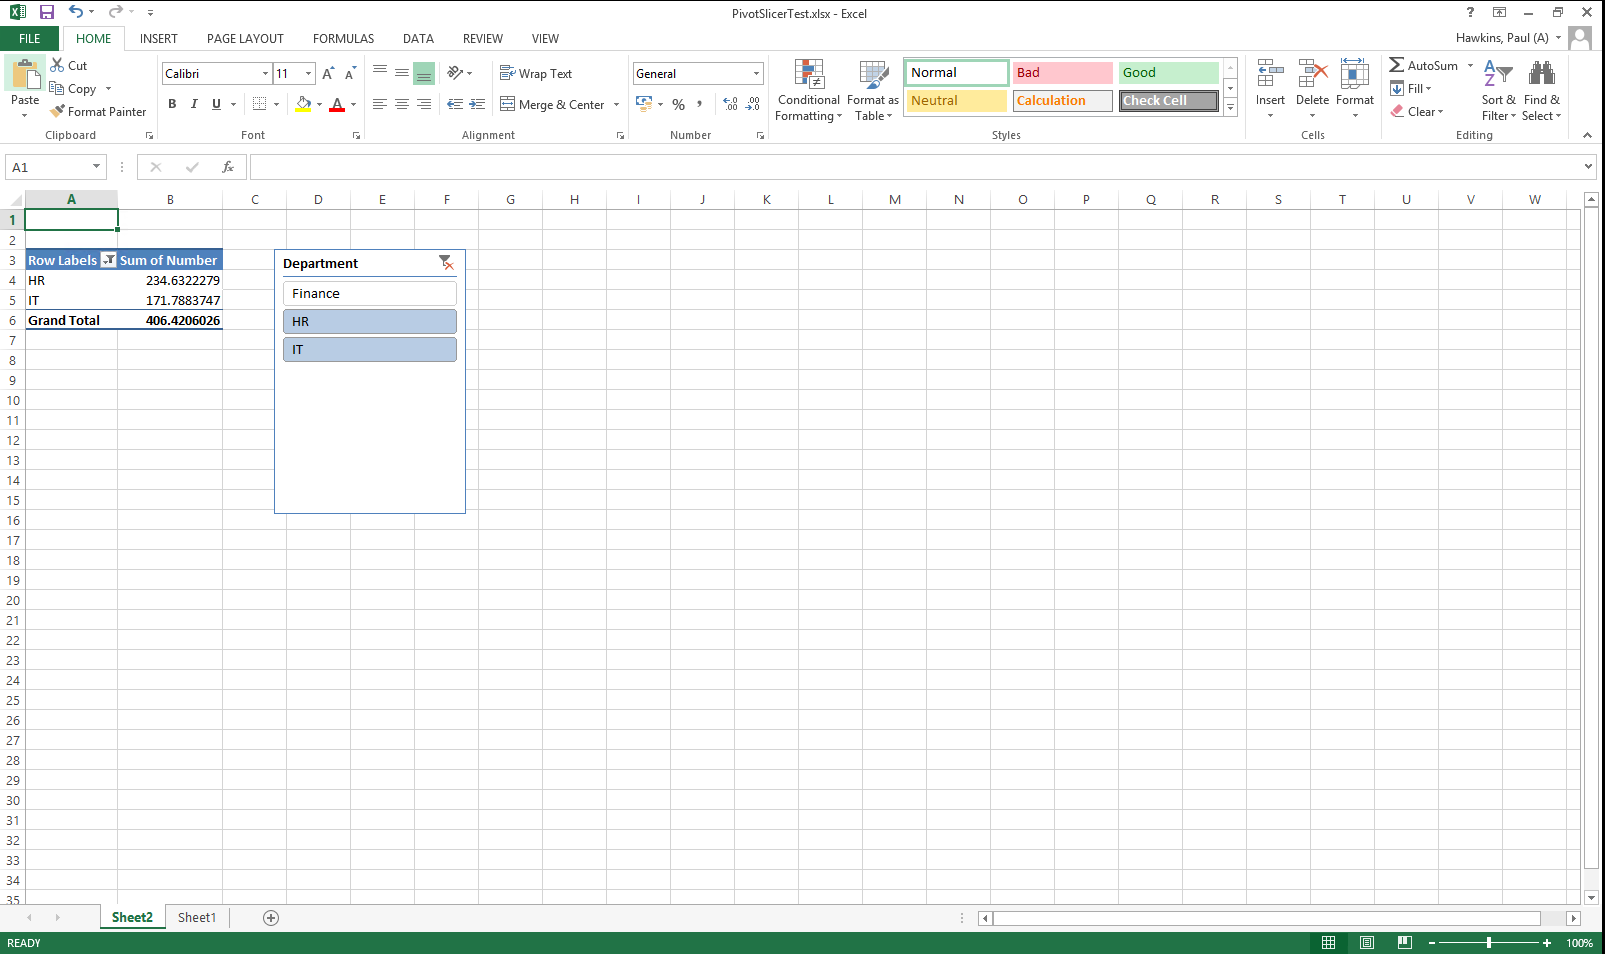This screenshot has height=954, width=1605.
Task: Add a new sheet with plus icon
Action: point(271,918)
